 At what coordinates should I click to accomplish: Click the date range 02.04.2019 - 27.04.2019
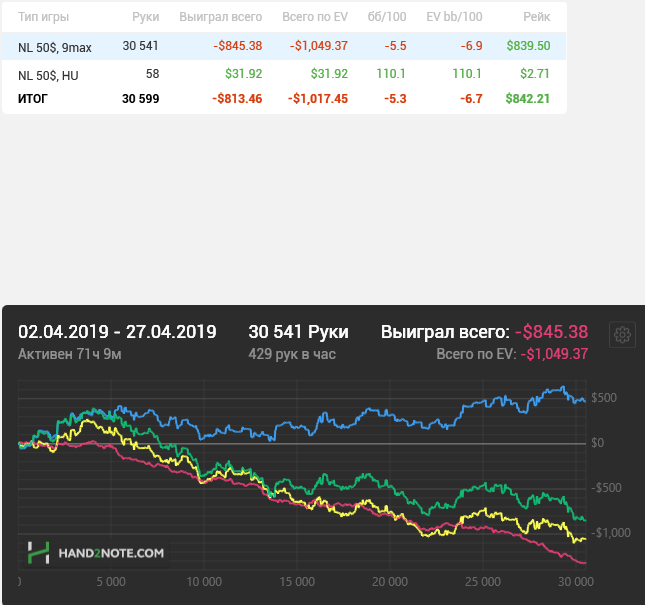pos(117,332)
